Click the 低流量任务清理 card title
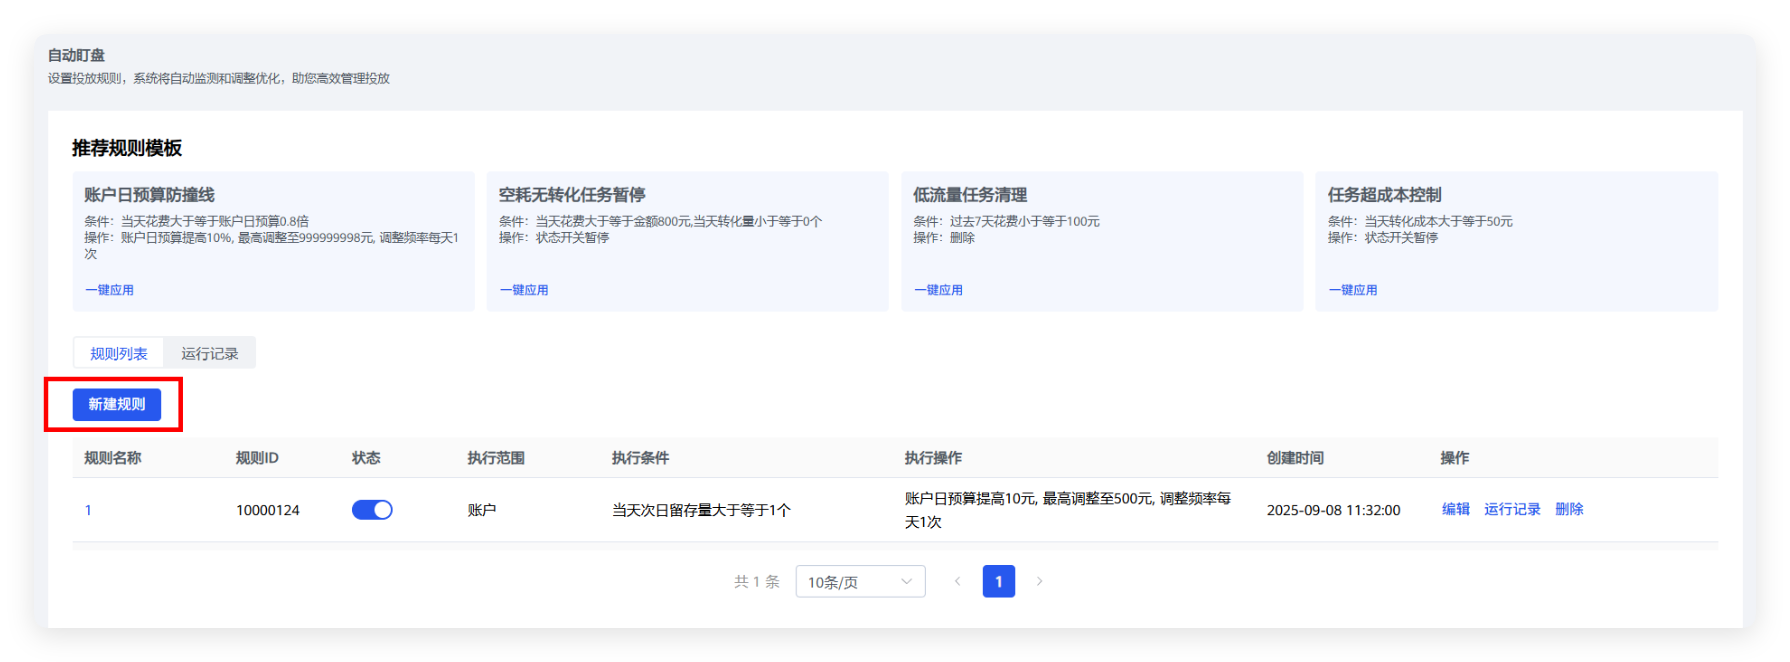Screen dimensions: 1790x662 [x=970, y=195]
